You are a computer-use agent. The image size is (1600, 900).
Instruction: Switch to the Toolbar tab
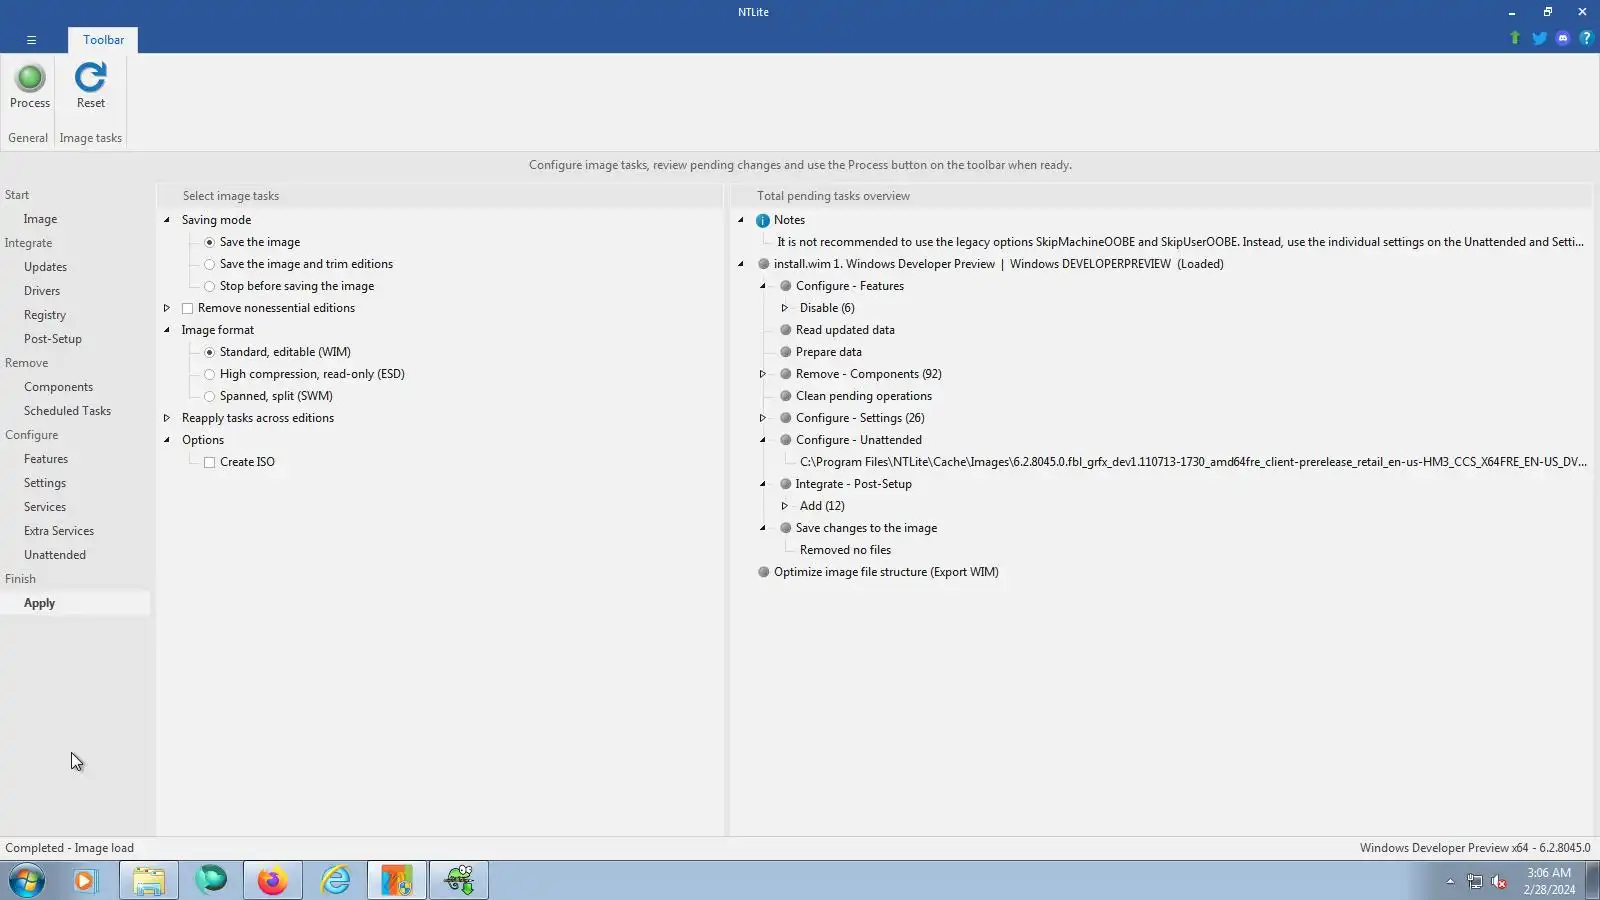pos(103,40)
